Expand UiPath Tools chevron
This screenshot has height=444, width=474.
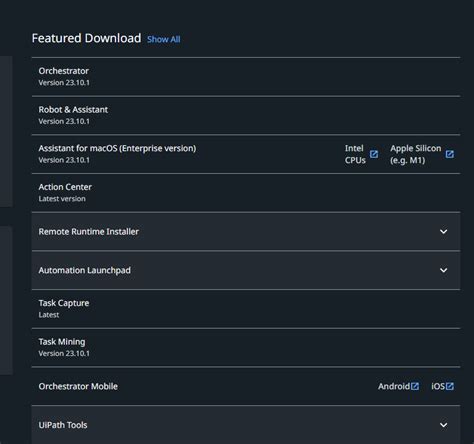pyautogui.click(x=443, y=425)
